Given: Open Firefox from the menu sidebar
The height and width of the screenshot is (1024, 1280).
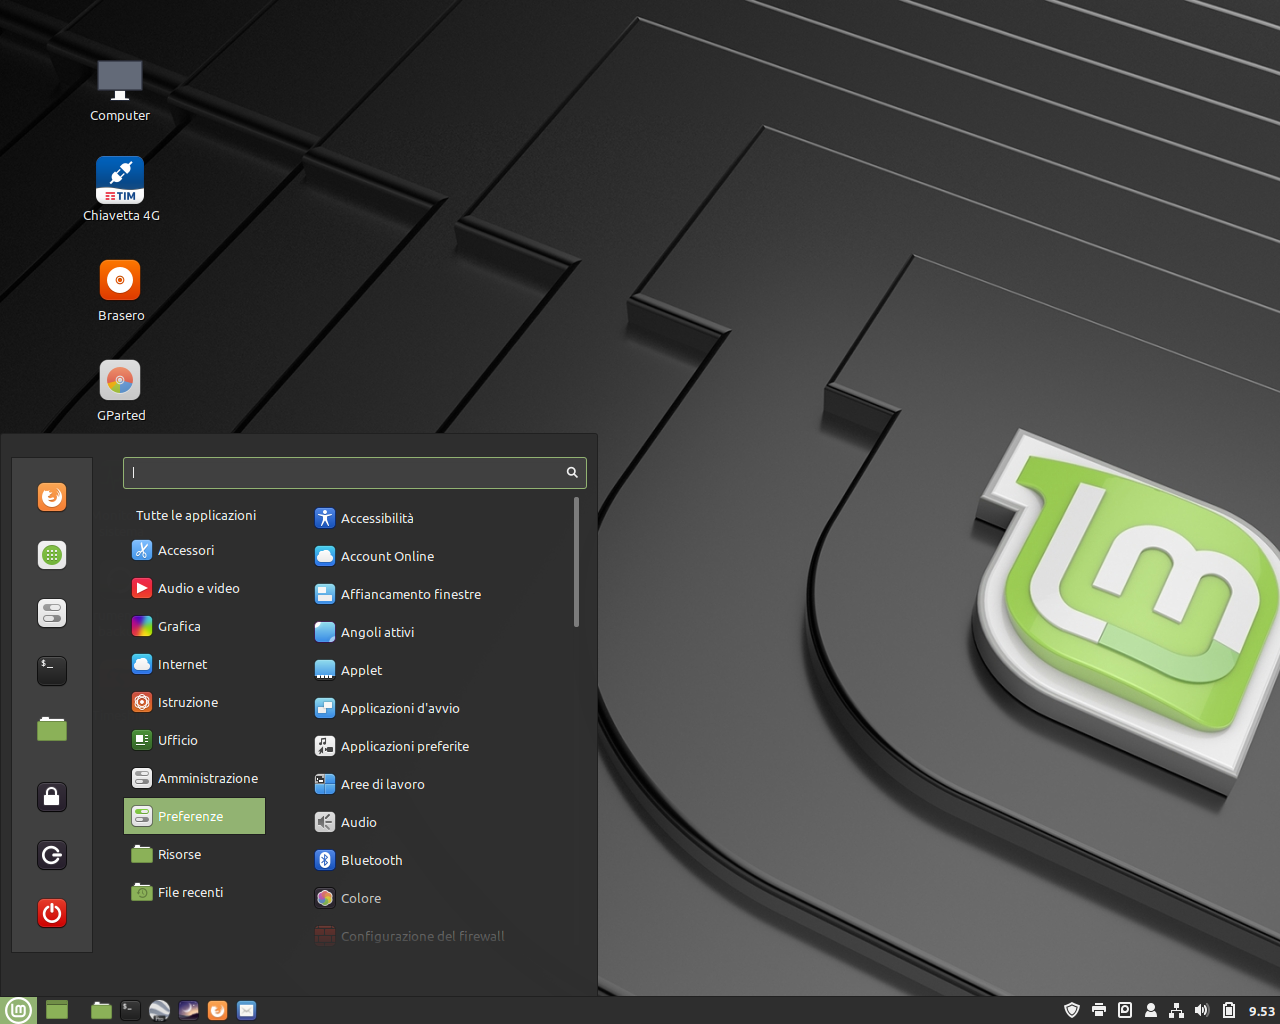Looking at the screenshot, I should [52, 497].
